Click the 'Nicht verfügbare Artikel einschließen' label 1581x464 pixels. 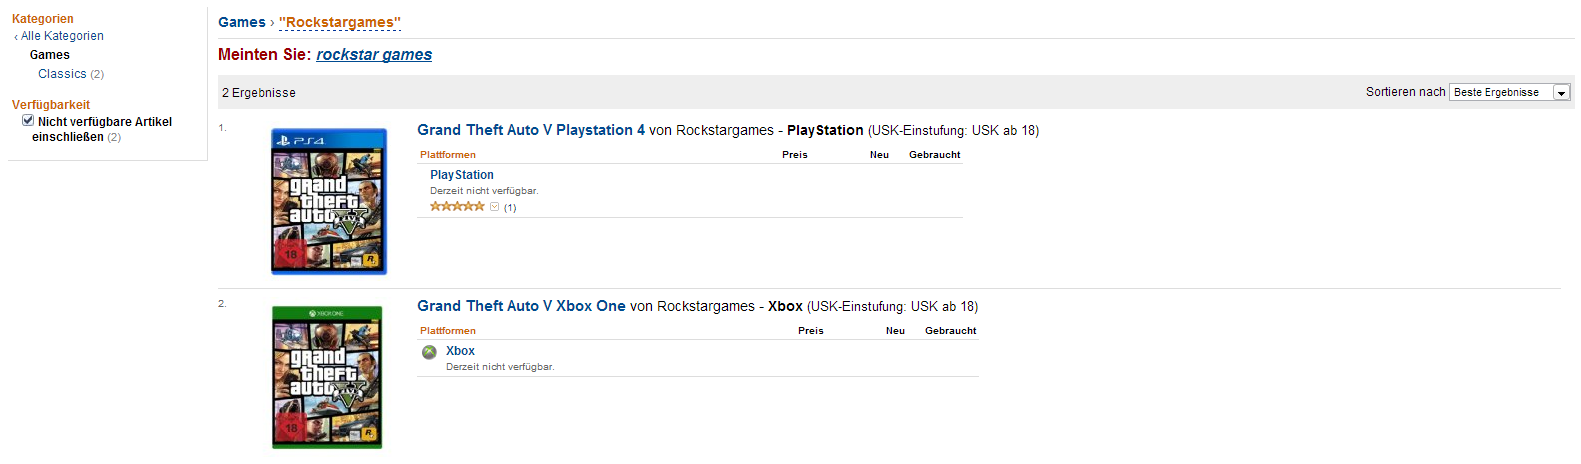(102, 129)
